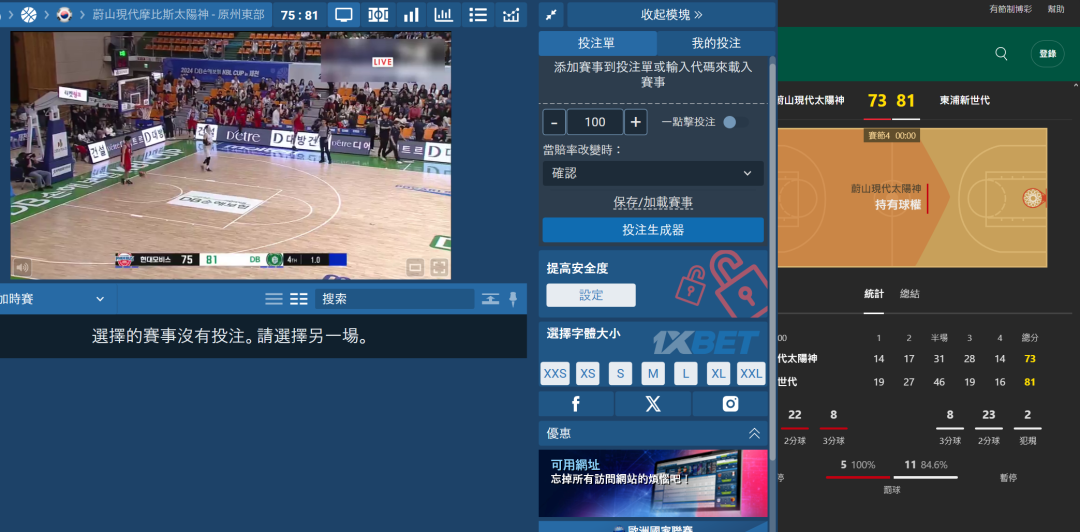Click the 搜索 market search field

[x=395, y=299]
